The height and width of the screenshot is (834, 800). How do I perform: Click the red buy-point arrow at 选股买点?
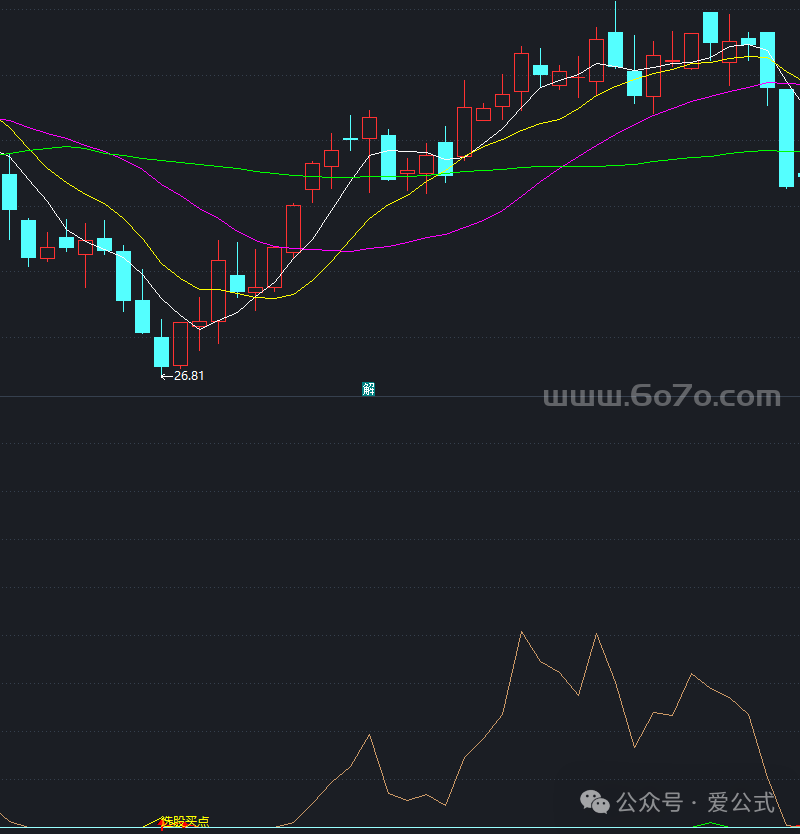(x=164, y=824)
